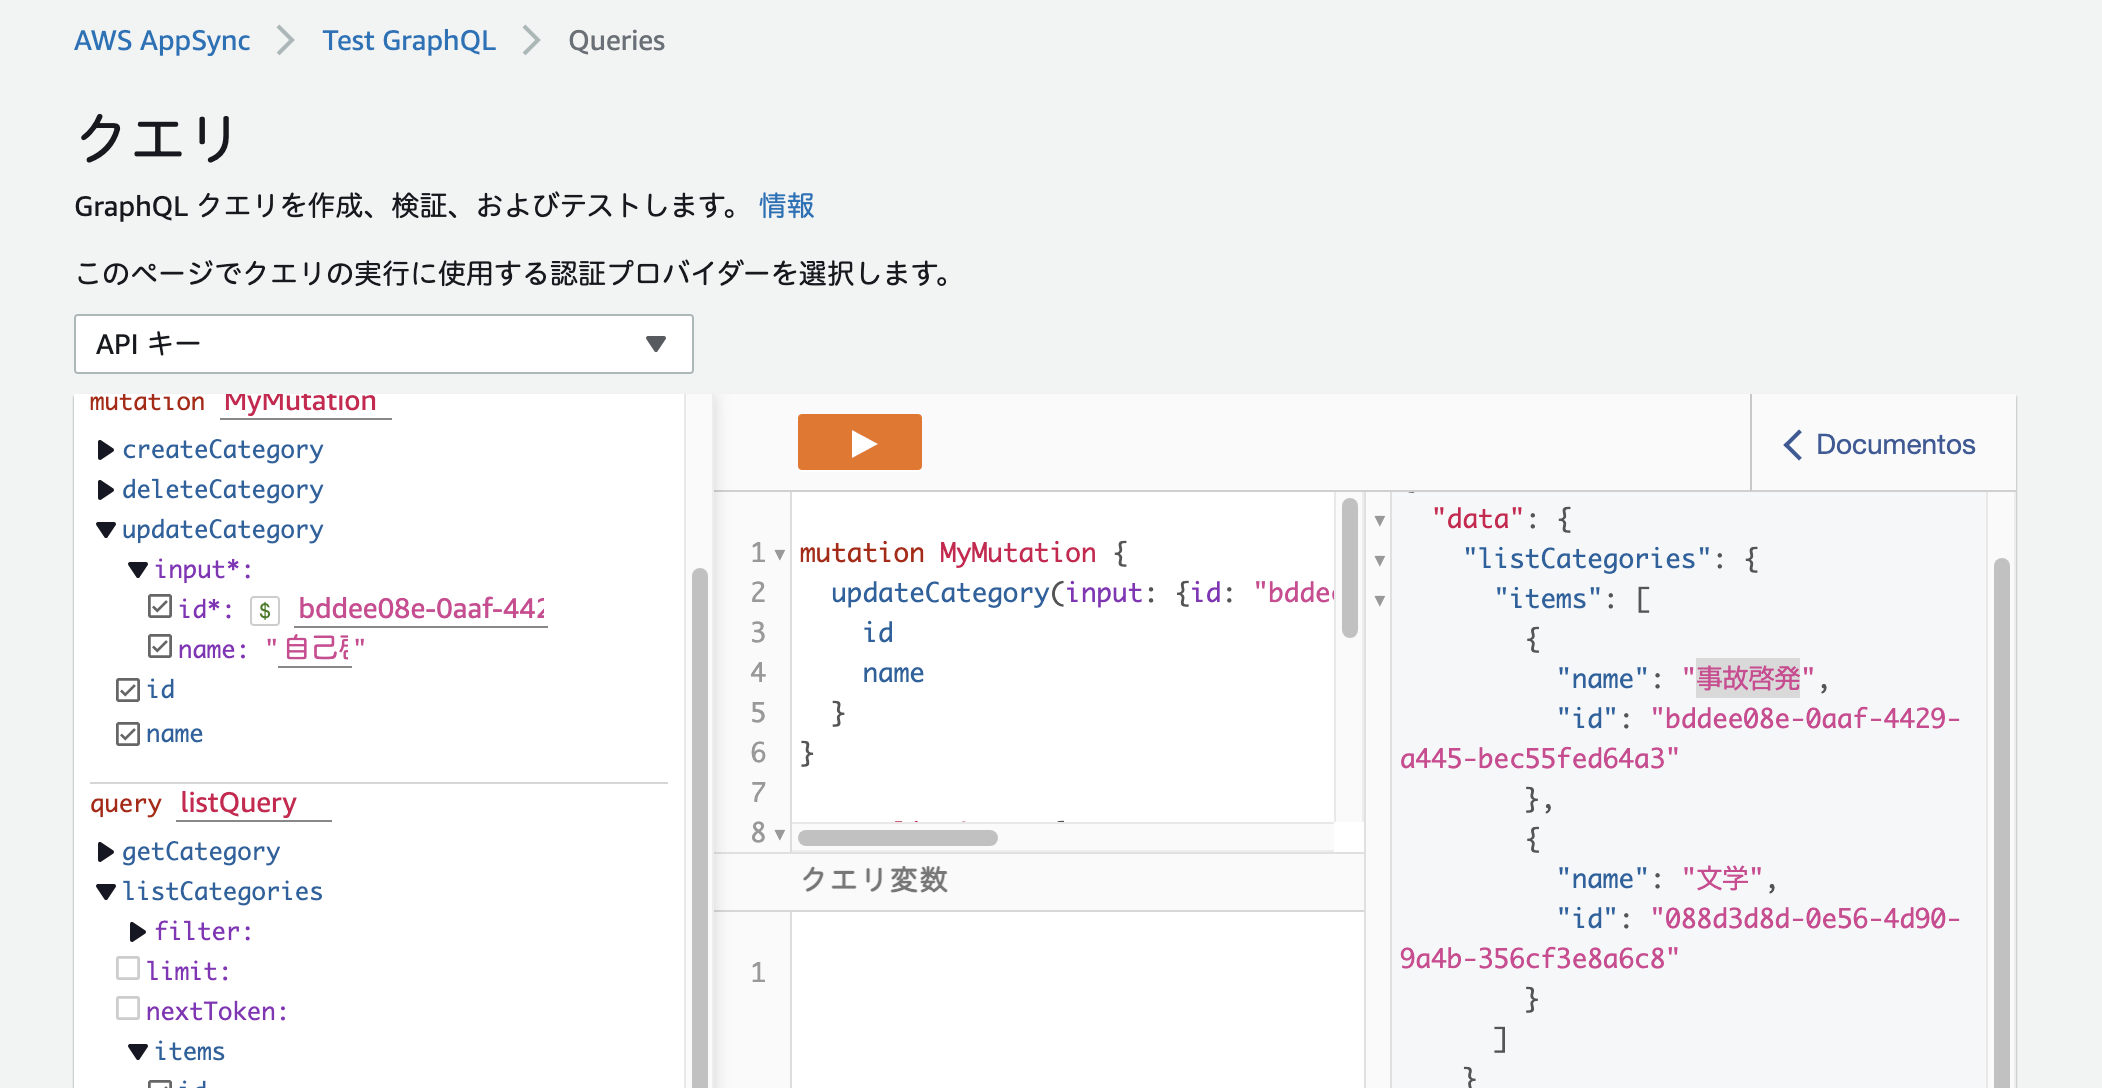Uncheck the name input argument checkbox

[x=160, y=646]
